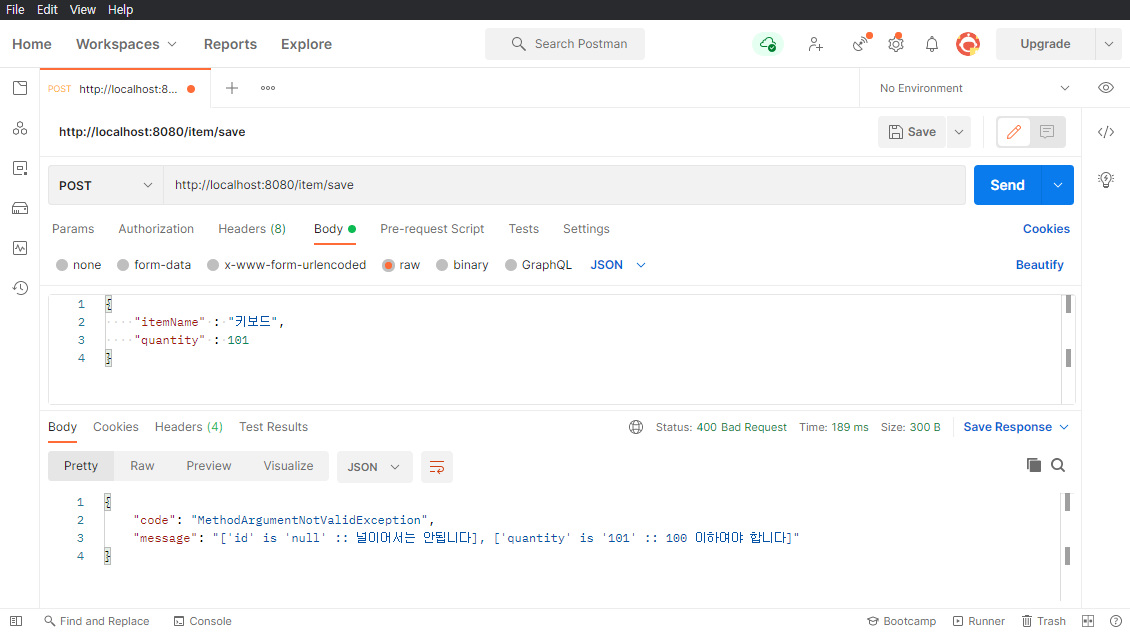1130x633 pixels.
Task: Open the Environments sidebar icon
Action: tap(20, 168)
